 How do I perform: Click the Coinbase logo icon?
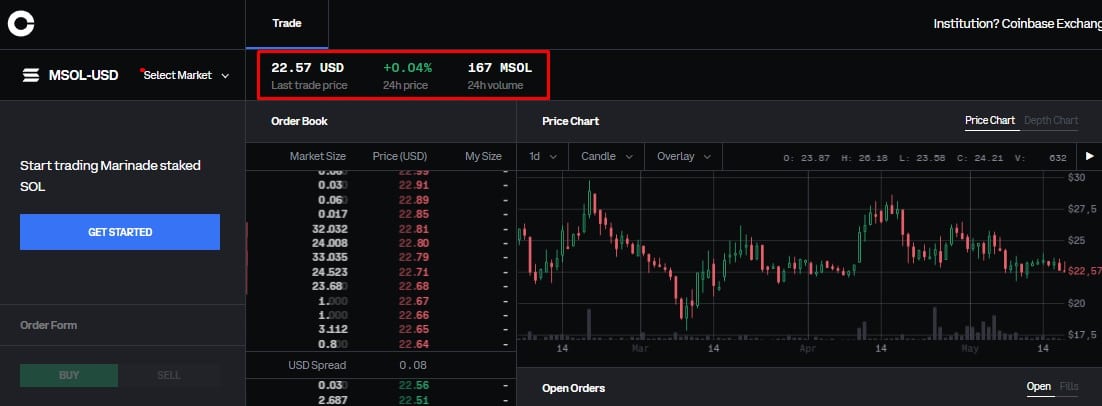pyautogui.click(x=21, y=24)
